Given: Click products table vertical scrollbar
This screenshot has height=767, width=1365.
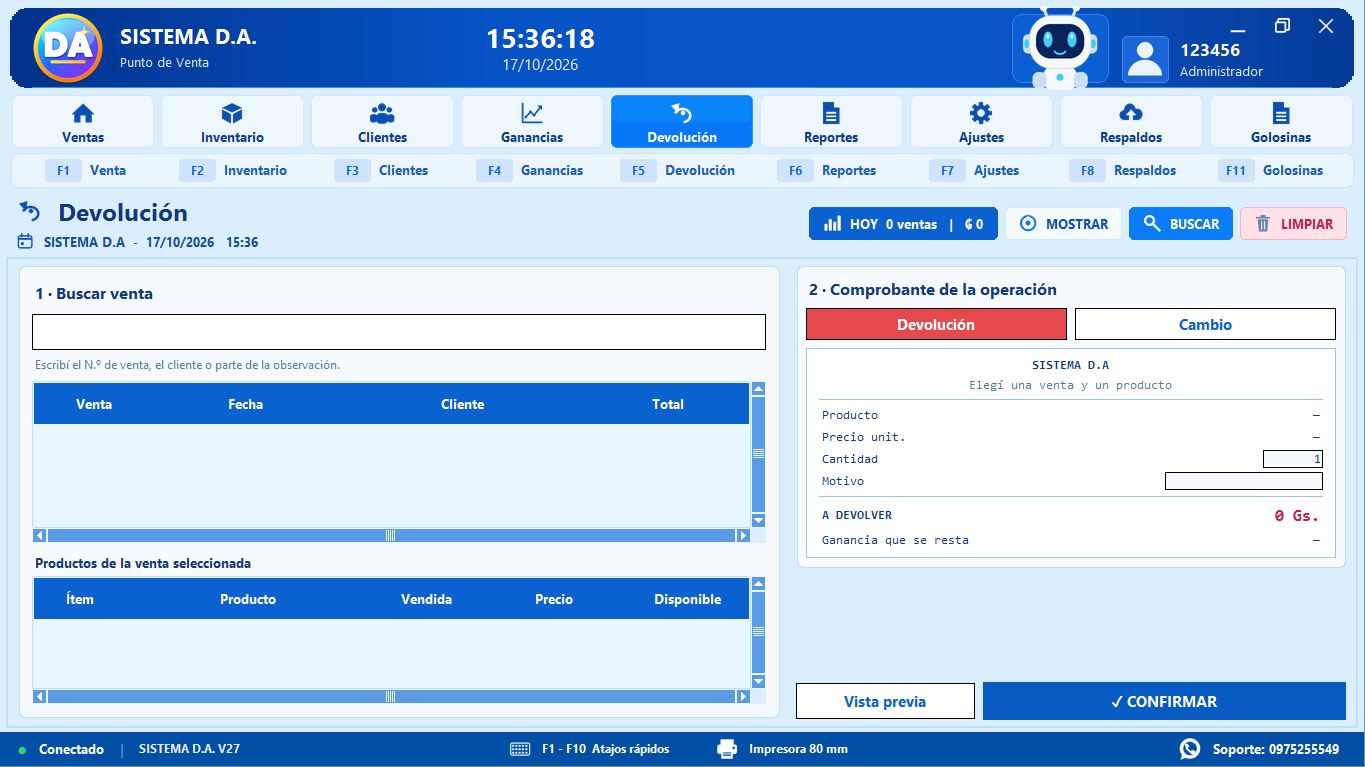Looking at the screenshot, I should click(x=758, y=632).
